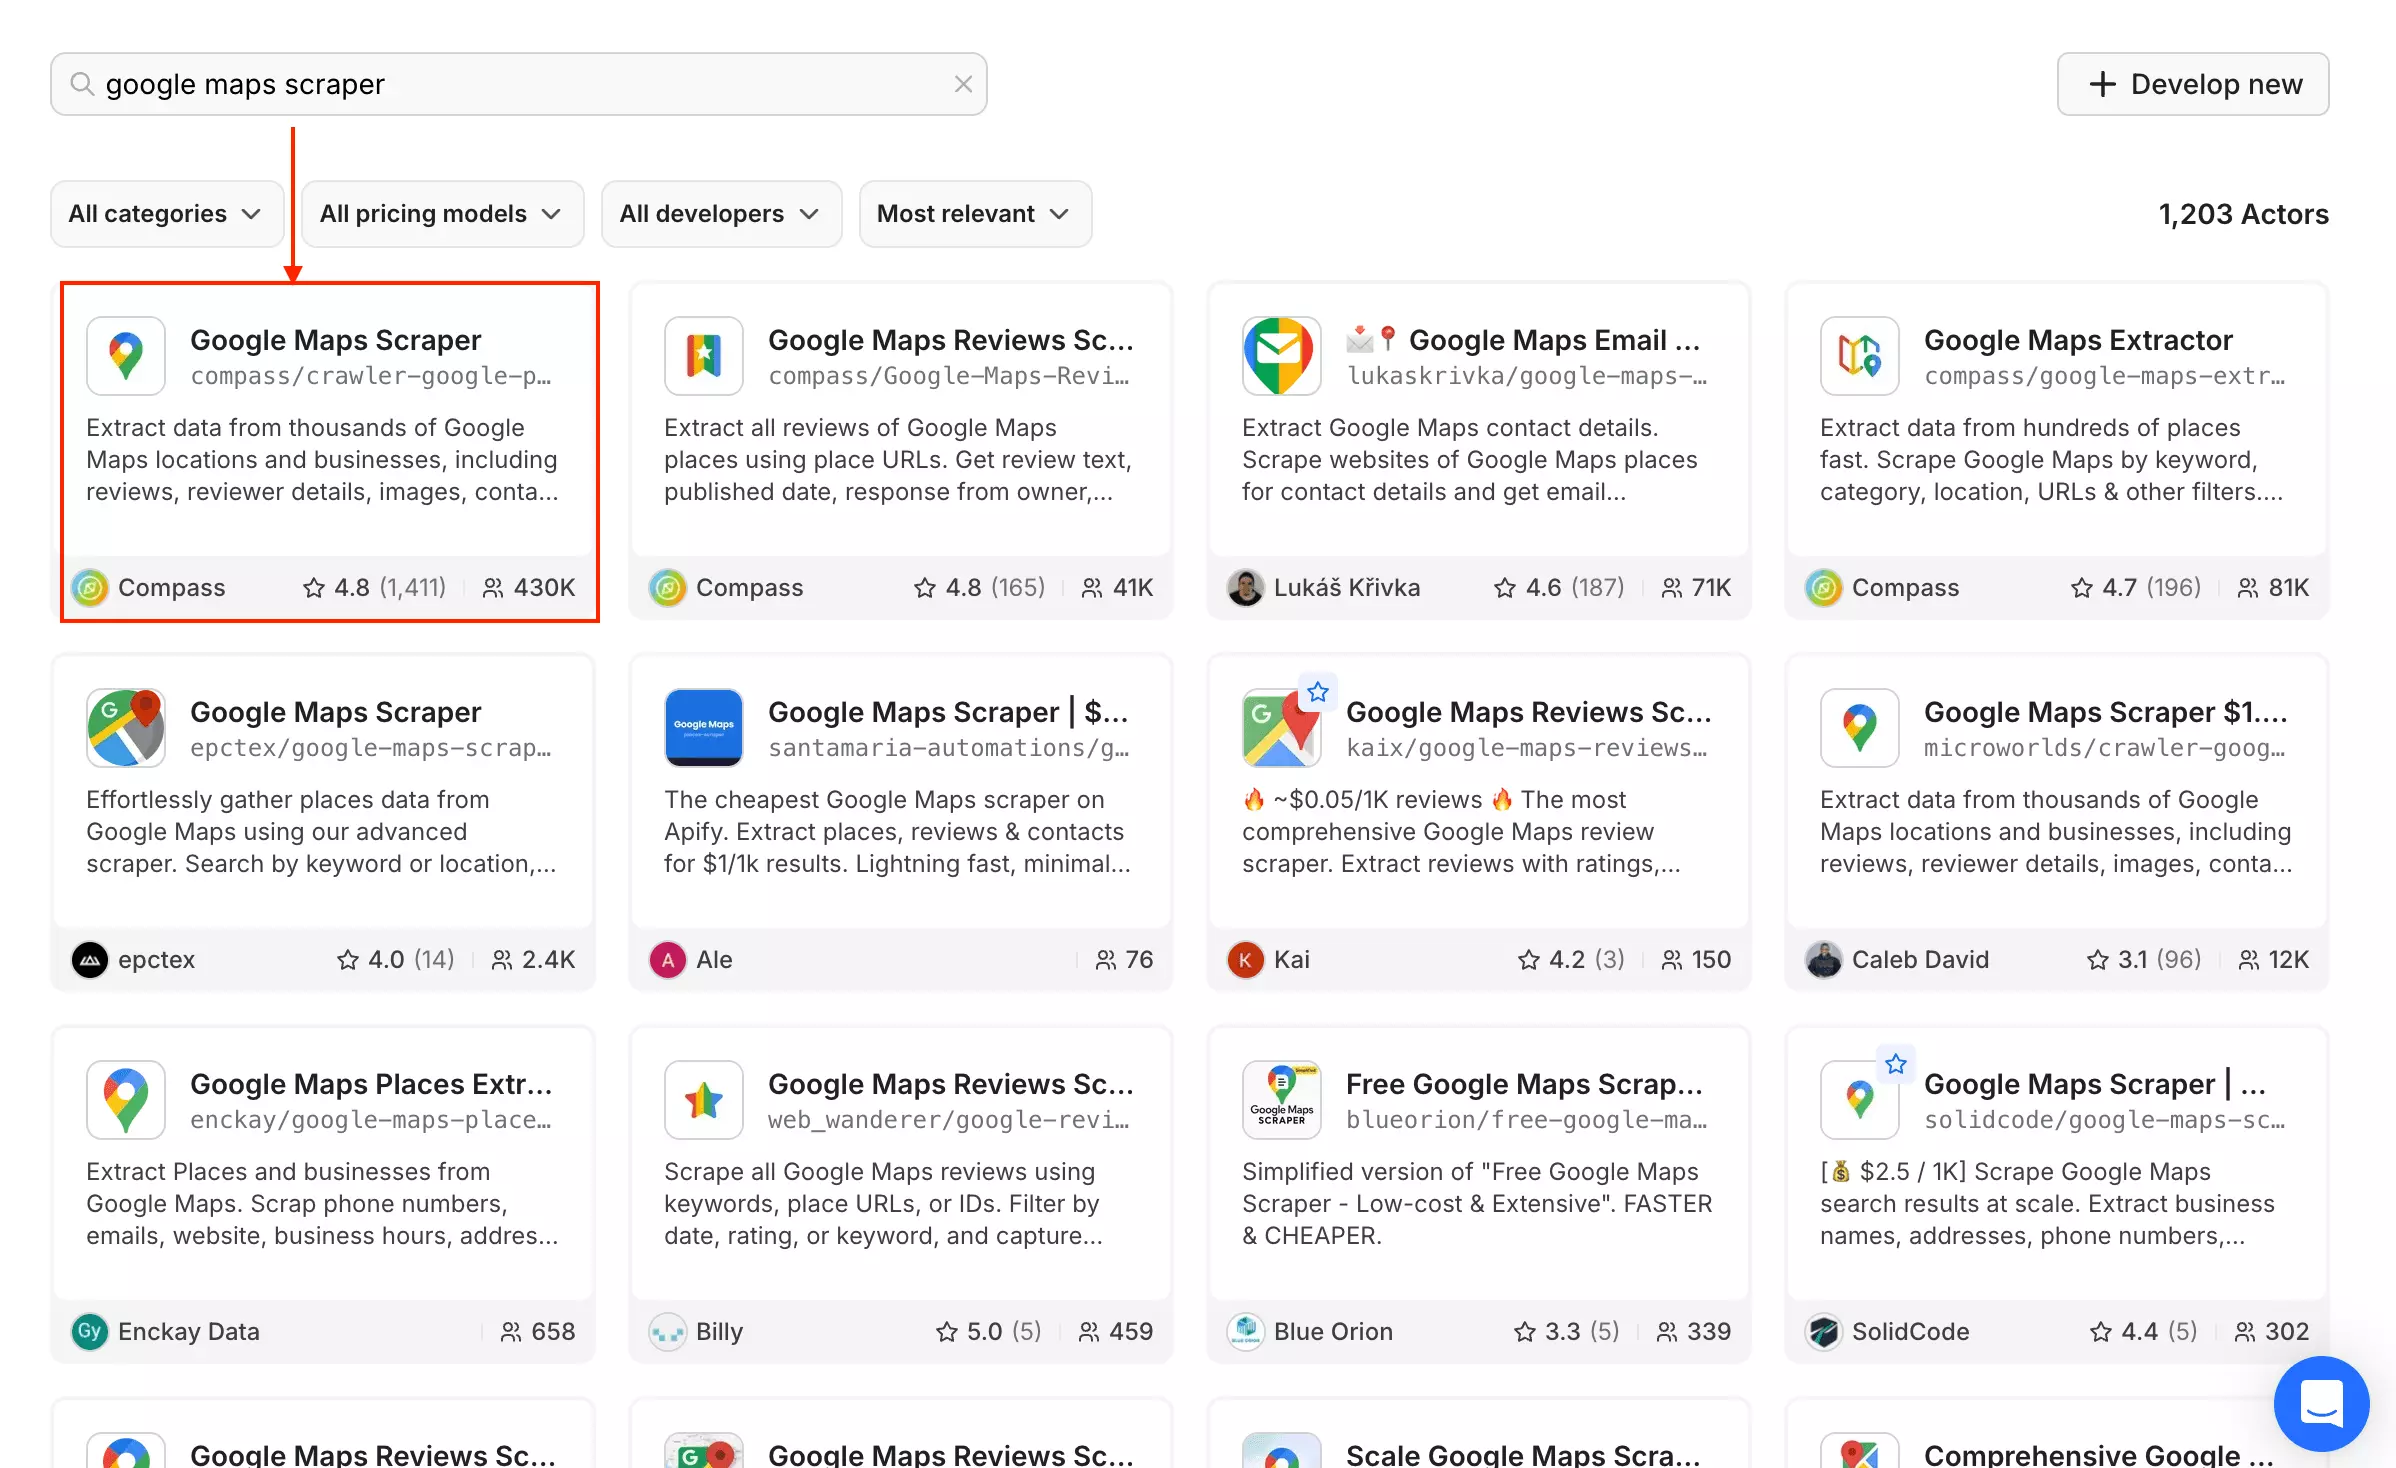Click the Enckay Data avatar
The width and height of the screenshot is (2396, 1468).
90,1332
